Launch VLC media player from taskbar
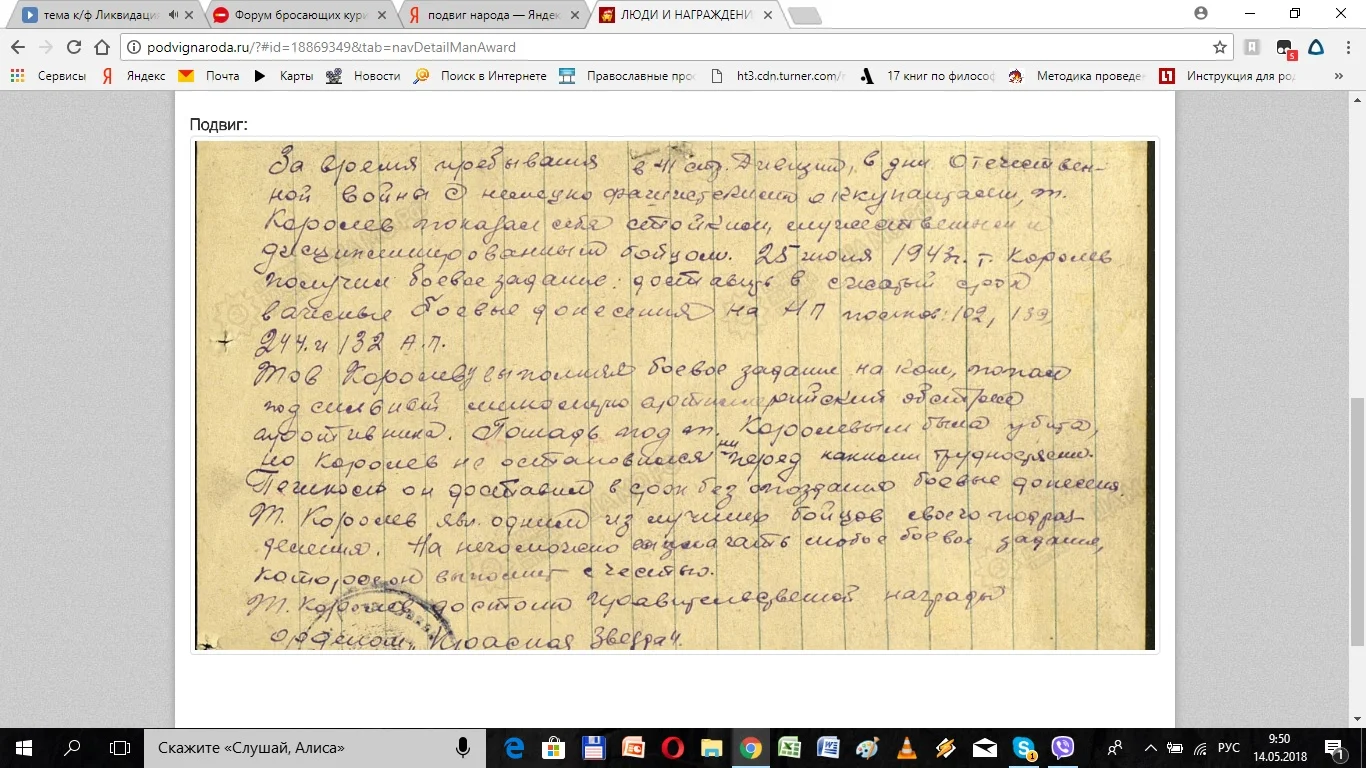Image resolution: width=1366 pixels, height=768 pixels. click(907, 747)
